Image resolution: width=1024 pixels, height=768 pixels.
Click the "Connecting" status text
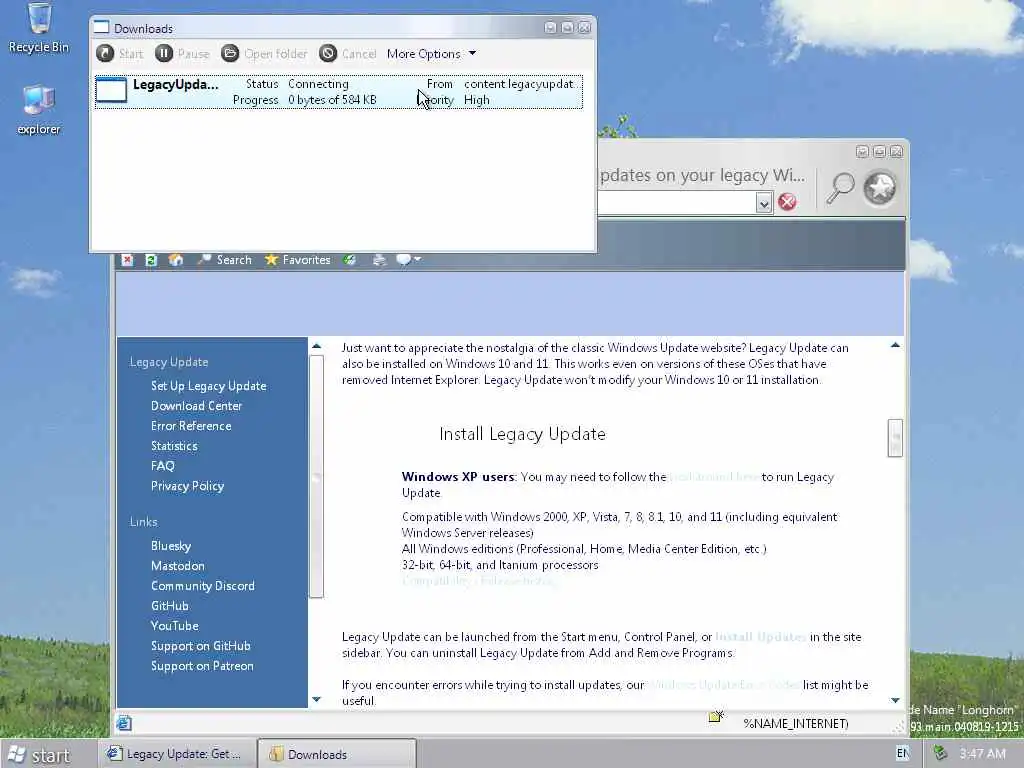click(x=318, y=84)
